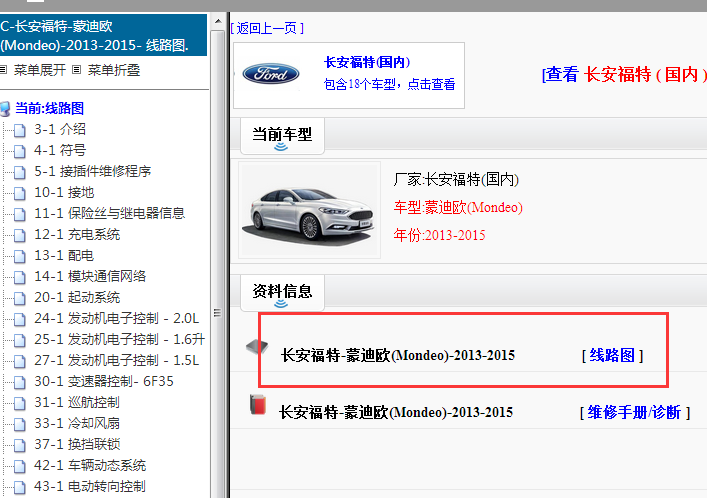This screenshot has width=707, height=498.
Task: Click the page icon beside 31-1 巡航控制
Action: pos(19,403)
